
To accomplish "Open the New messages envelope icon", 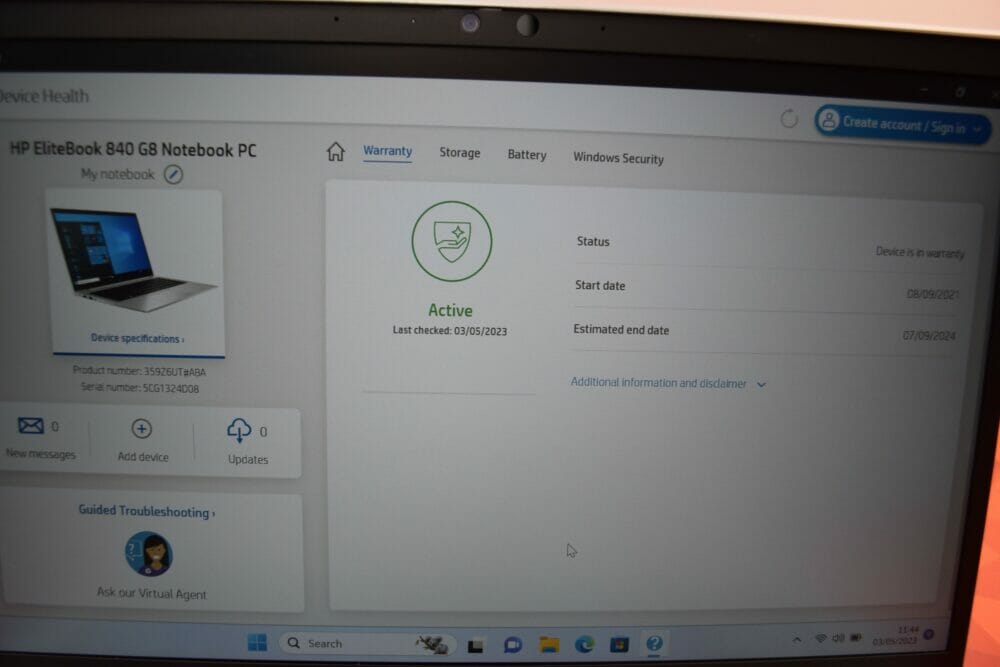I will pos(31,425).
